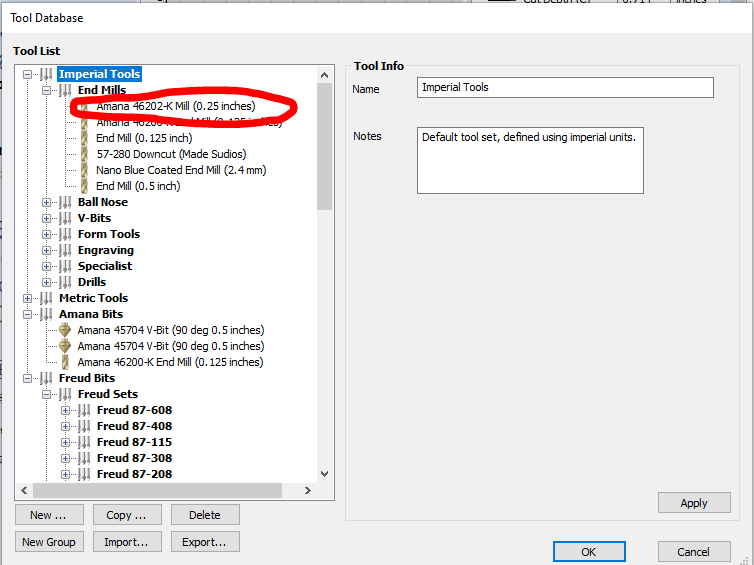Click the V-Bits group icon

click(x=65, y=218)
